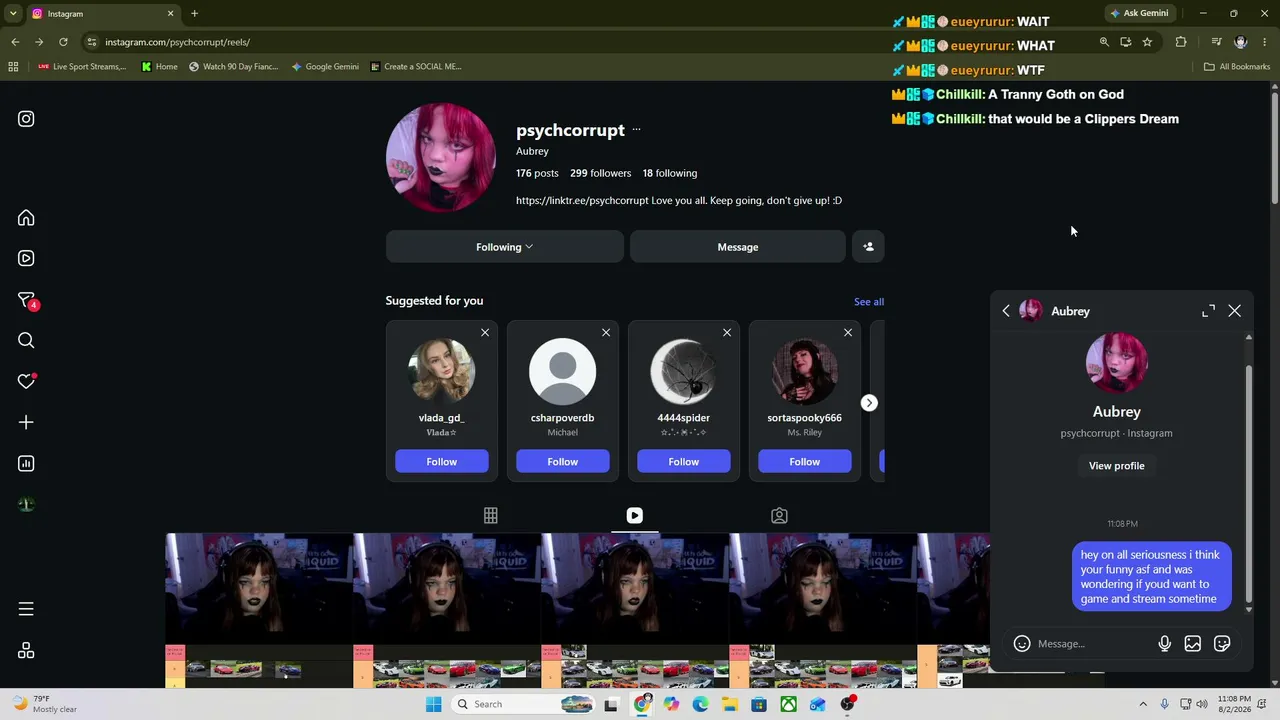Open the Windows Start menu
Screen dimensions: 1280x720
[433, 704]
